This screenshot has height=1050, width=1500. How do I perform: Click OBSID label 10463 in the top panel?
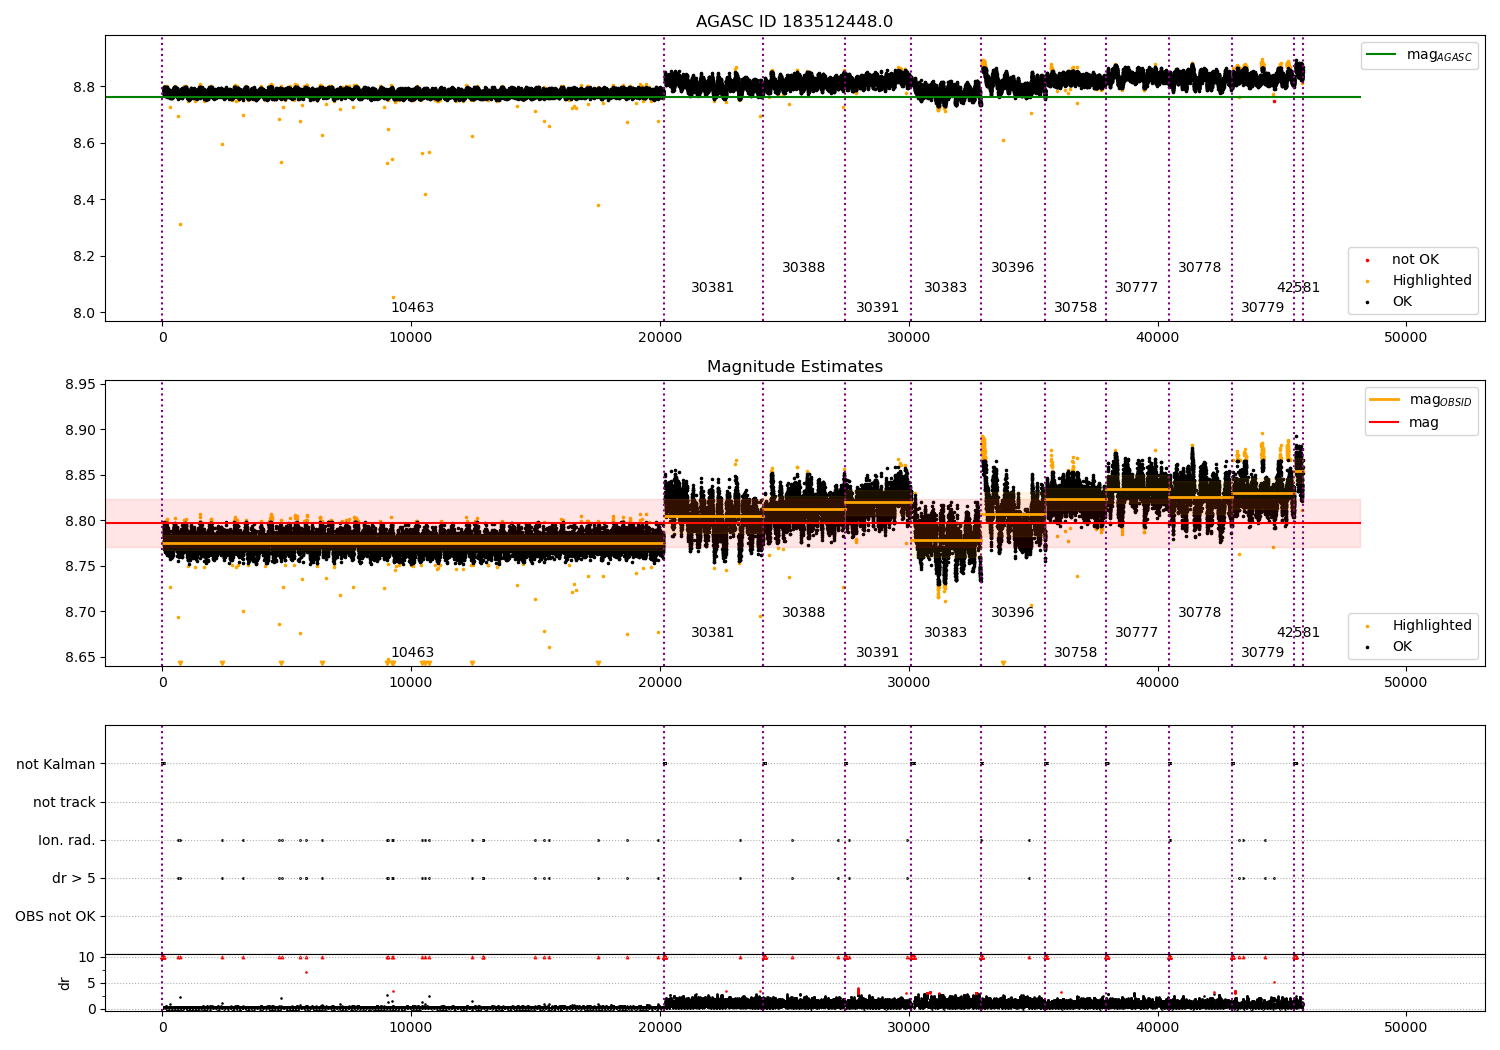pos(412,308)
